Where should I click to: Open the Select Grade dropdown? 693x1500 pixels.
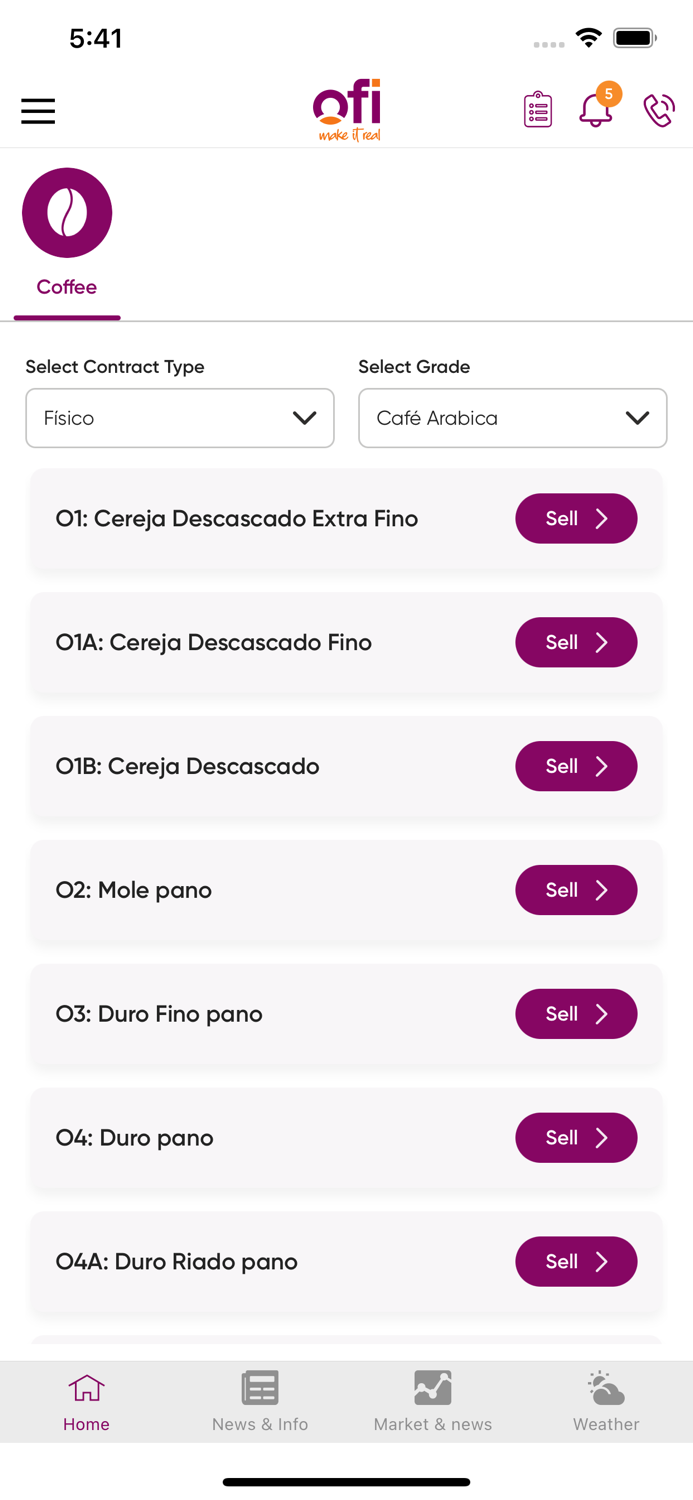coord(513,418)
